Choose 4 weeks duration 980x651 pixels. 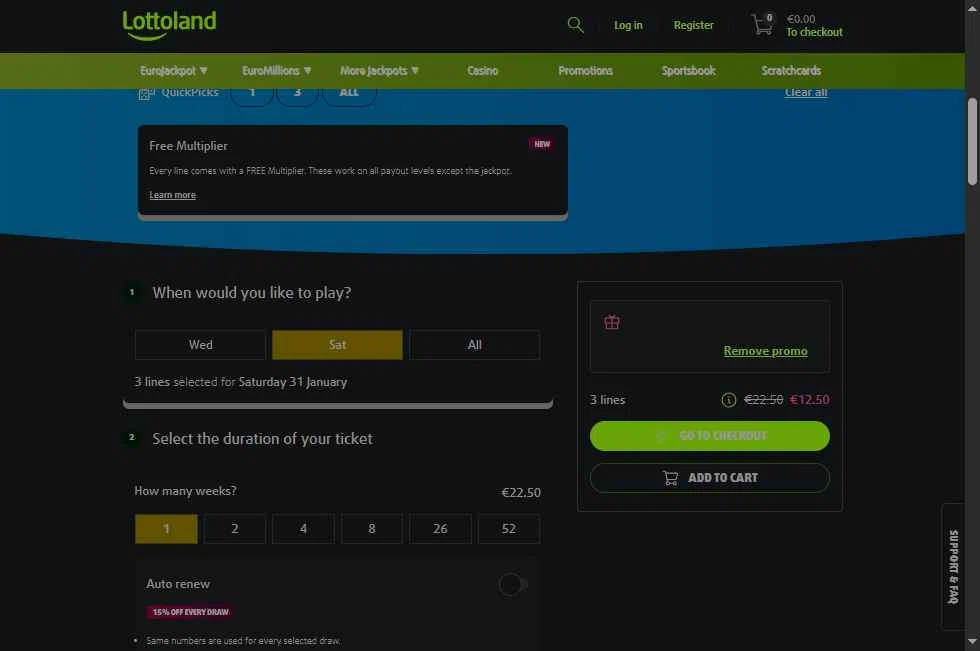coord(303,529)
